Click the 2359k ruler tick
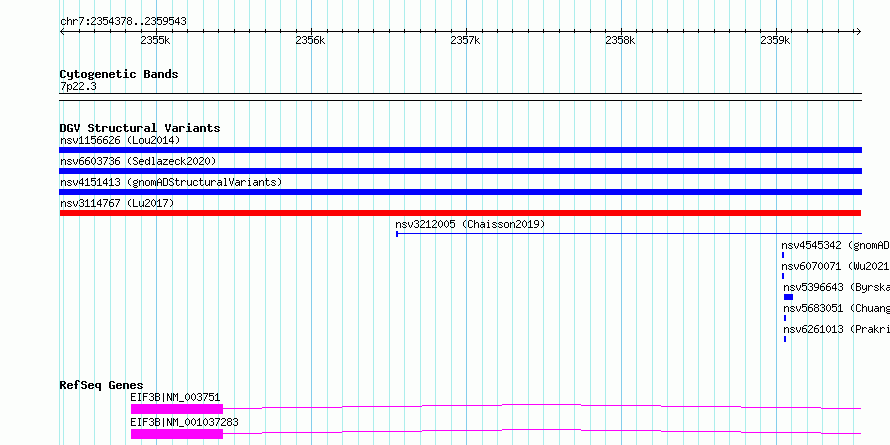The height and width of the screenshot is (445, 890). point(775,41)
